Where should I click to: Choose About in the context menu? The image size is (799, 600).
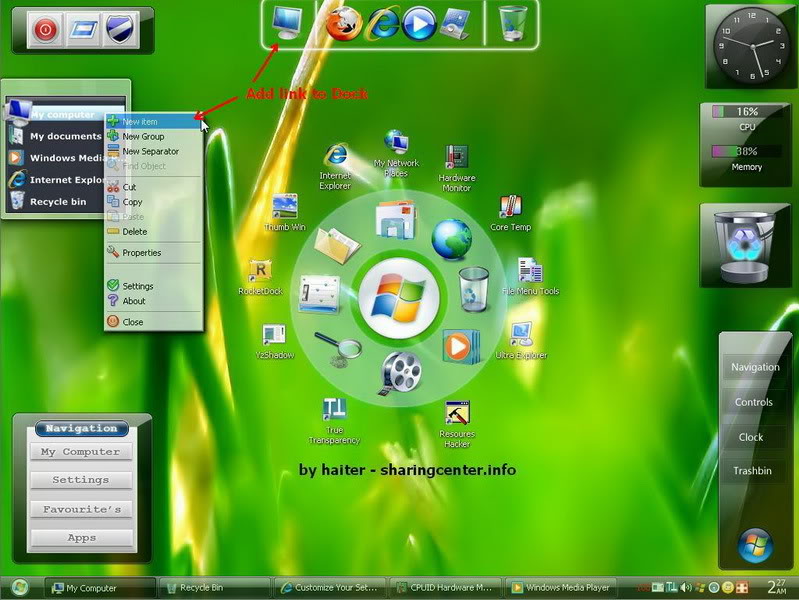153,301
